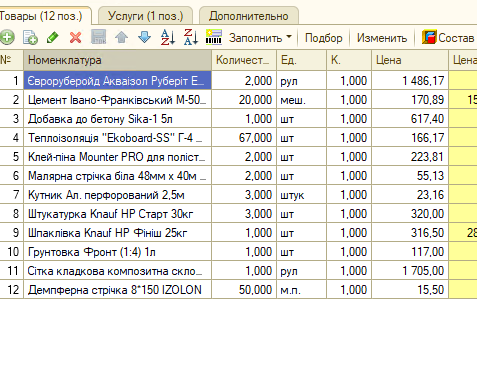Click unit штук in the Кутник row
Image resolution: width=477 pixels, height=378 pixels.
point(302,194)
